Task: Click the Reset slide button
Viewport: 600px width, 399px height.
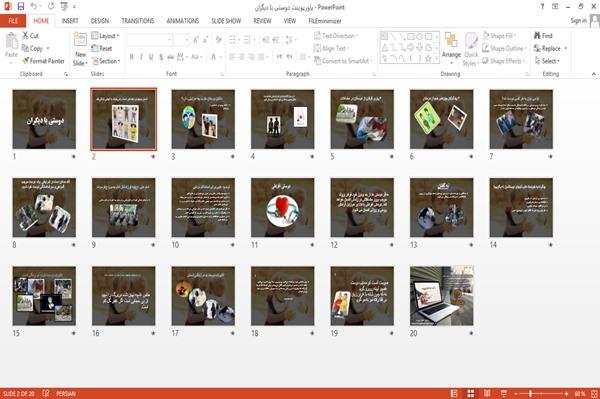Action: click(102, 48)
